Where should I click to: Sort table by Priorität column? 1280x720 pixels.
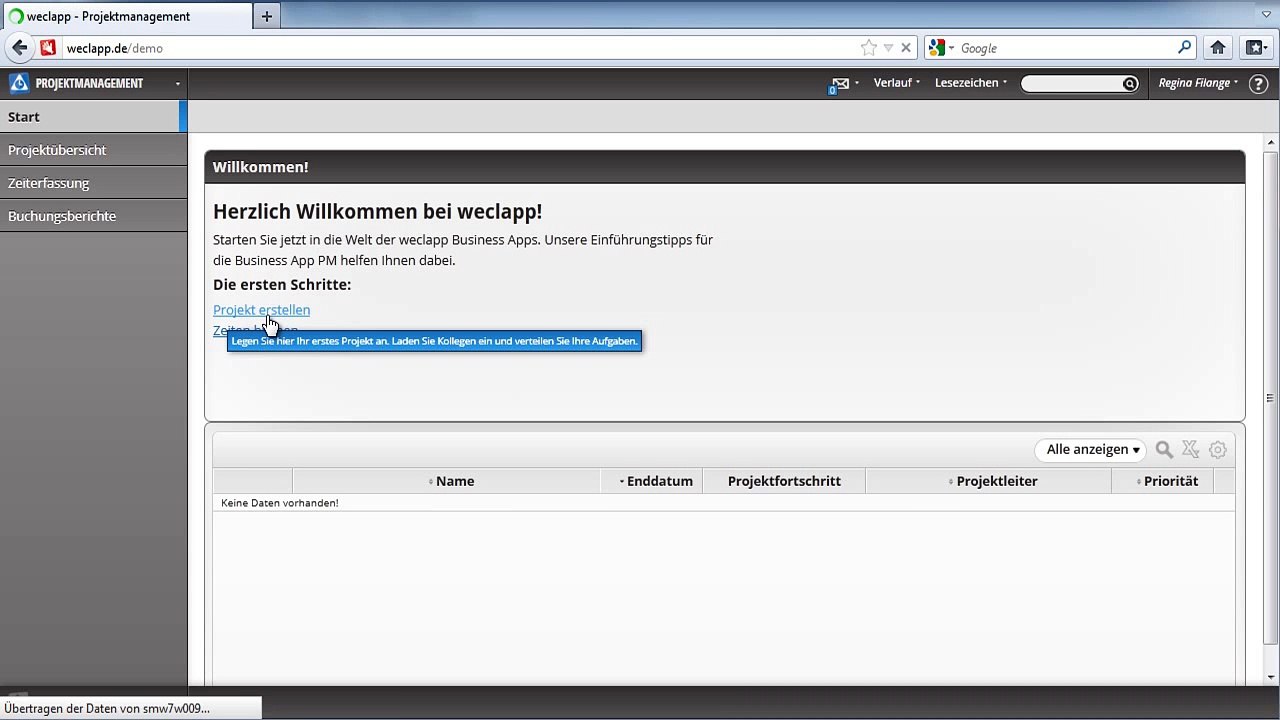(1163, 481)
